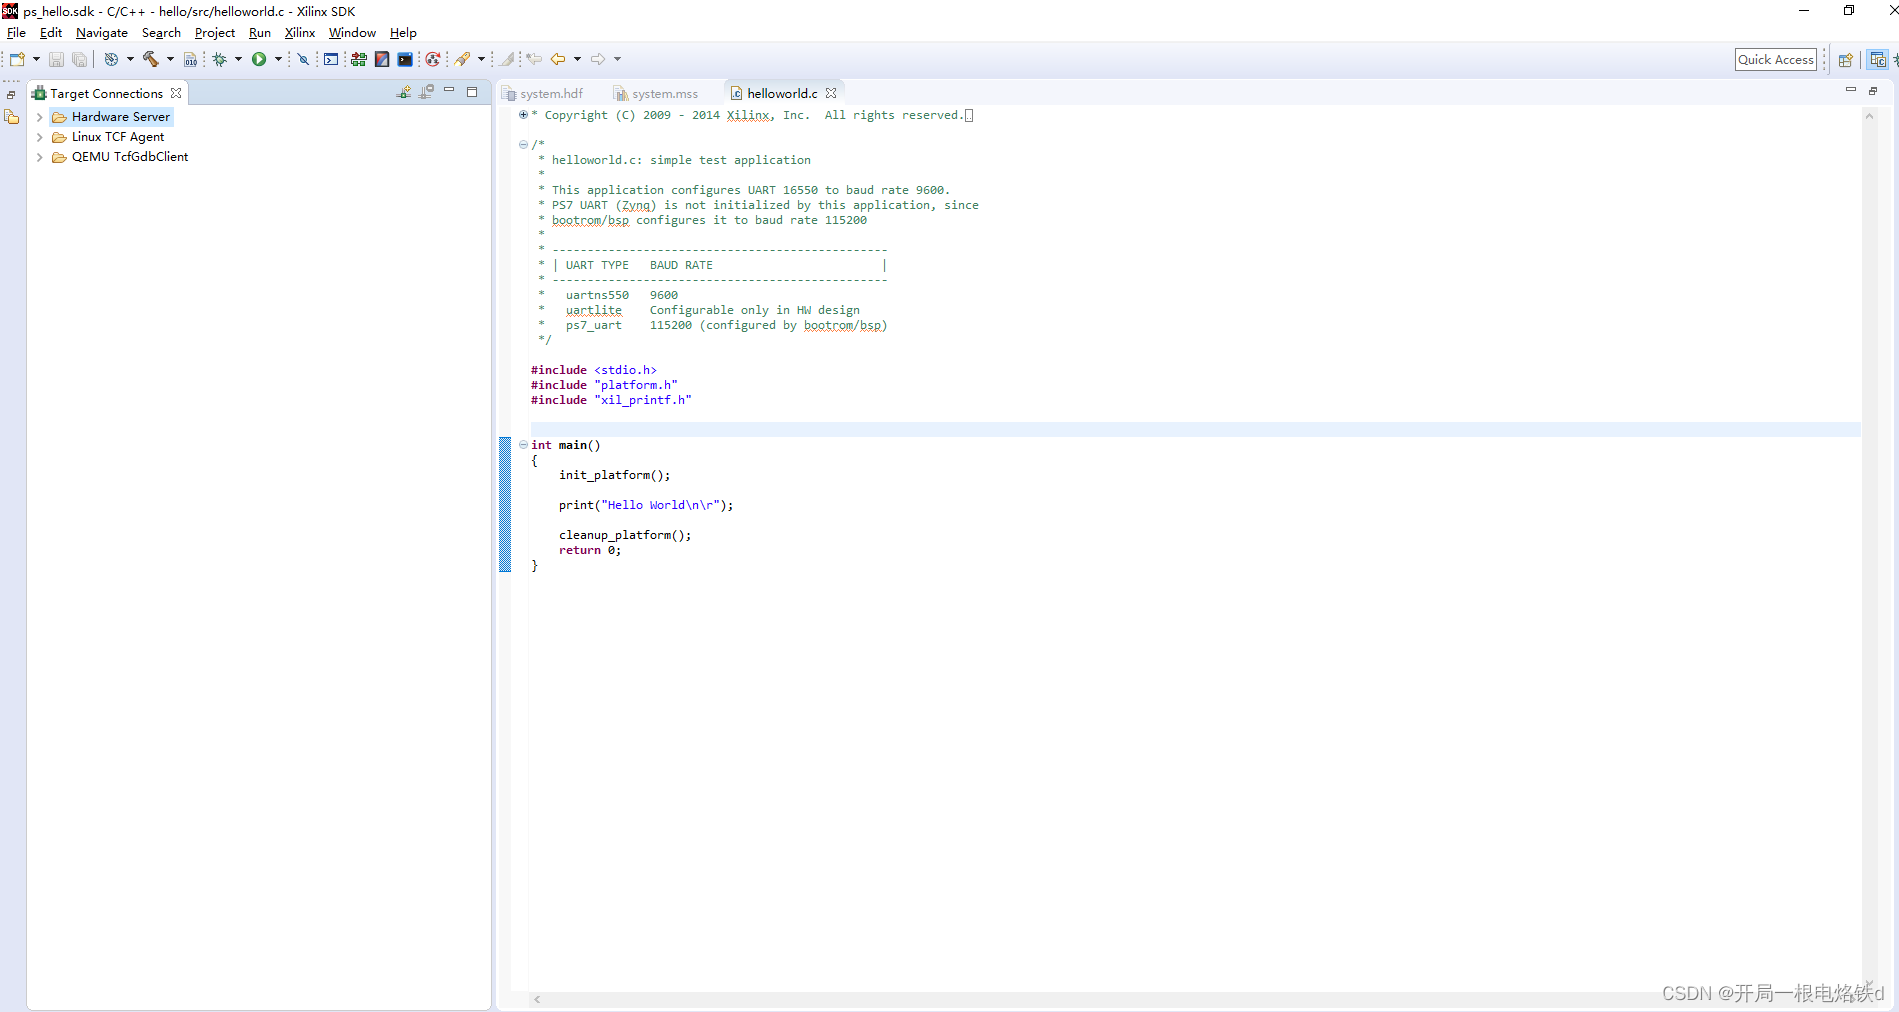1899x1012 pixels.
Task: Click the build configuration gear icon
Action: tap(111, 59)
